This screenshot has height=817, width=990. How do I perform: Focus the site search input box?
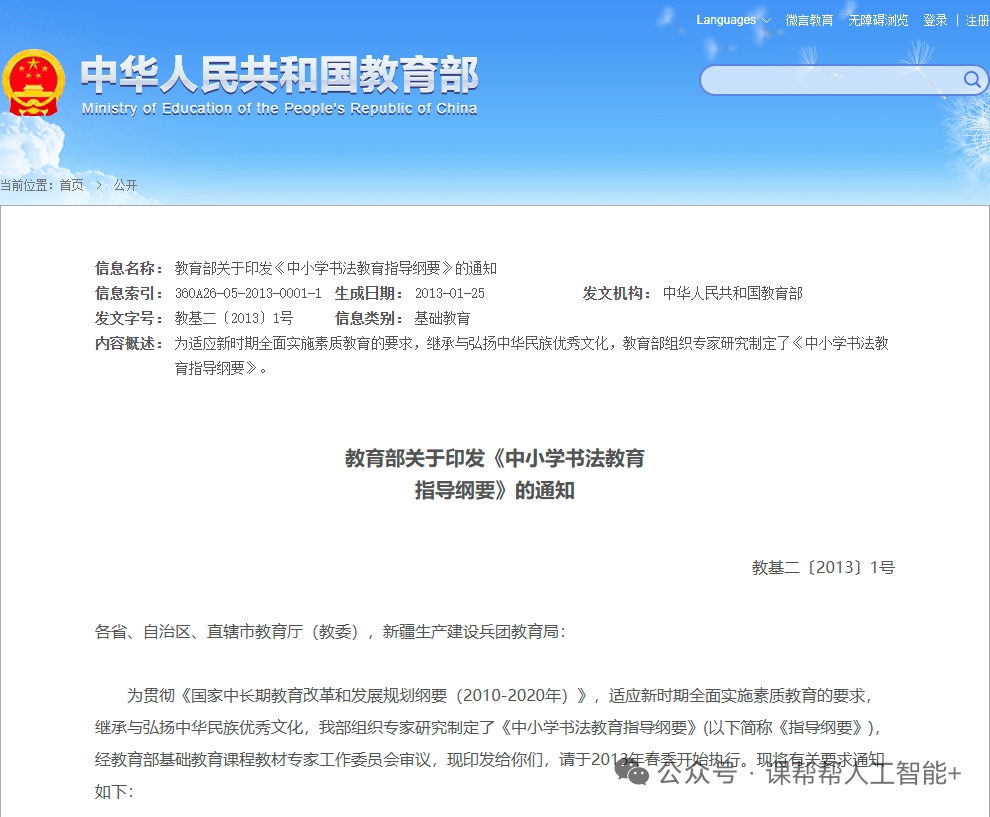(830, 80)
